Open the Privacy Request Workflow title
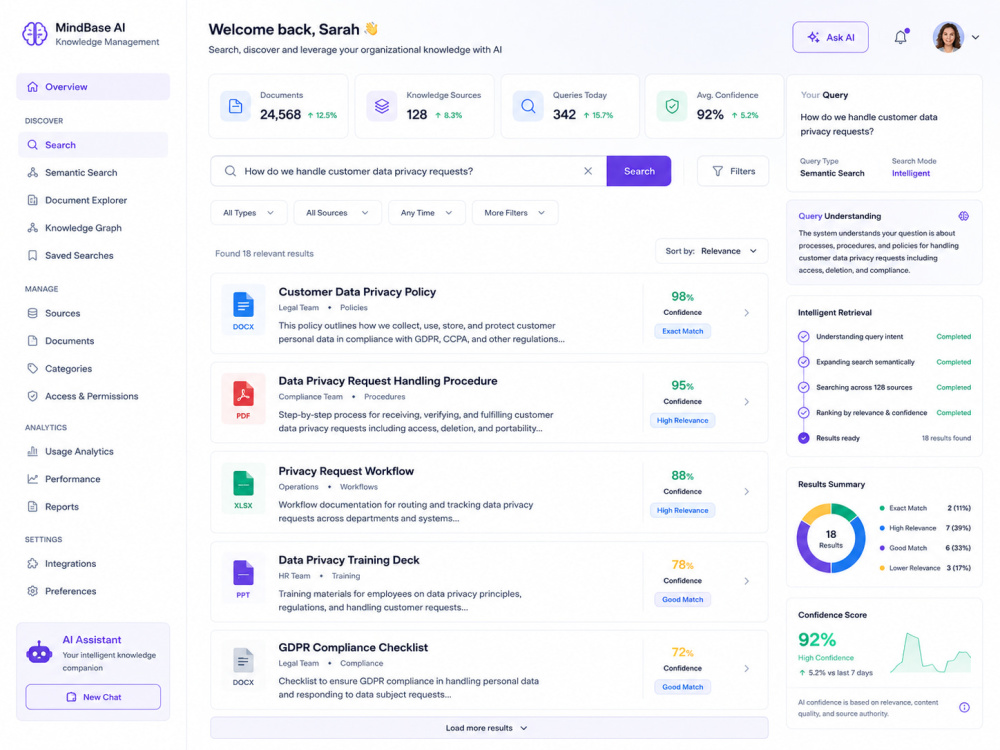 click(x=346, y=471)
